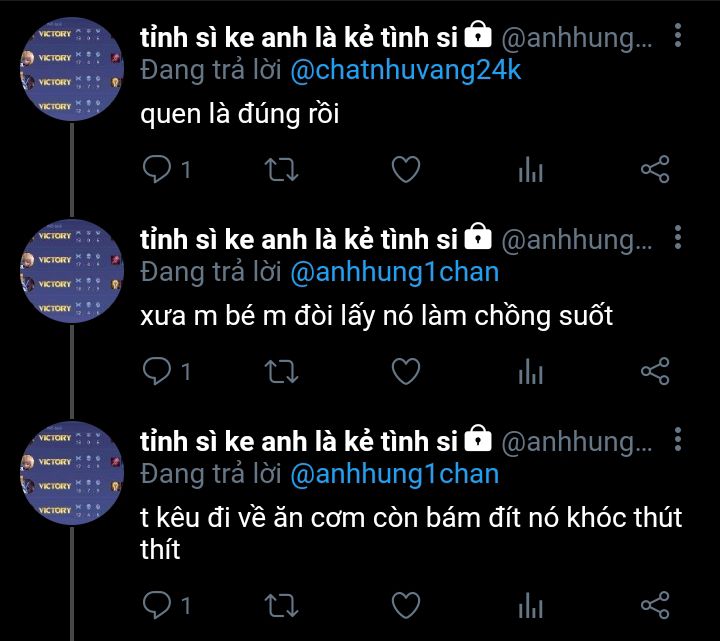Viewport: 720px width, 641px height.
Task: Like the 'quen là đúng rồi' tweet
Action: pyautogui.click(x=406, y=169)
